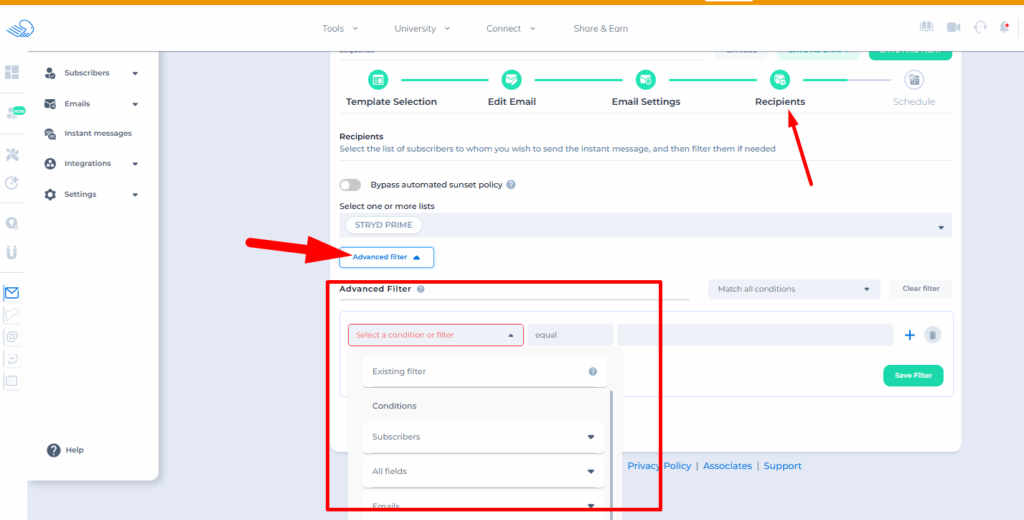Viewport: 1024px width, 520px height.
Task: Expand the Subscribers conditions group
Action: tap(484, 437)
